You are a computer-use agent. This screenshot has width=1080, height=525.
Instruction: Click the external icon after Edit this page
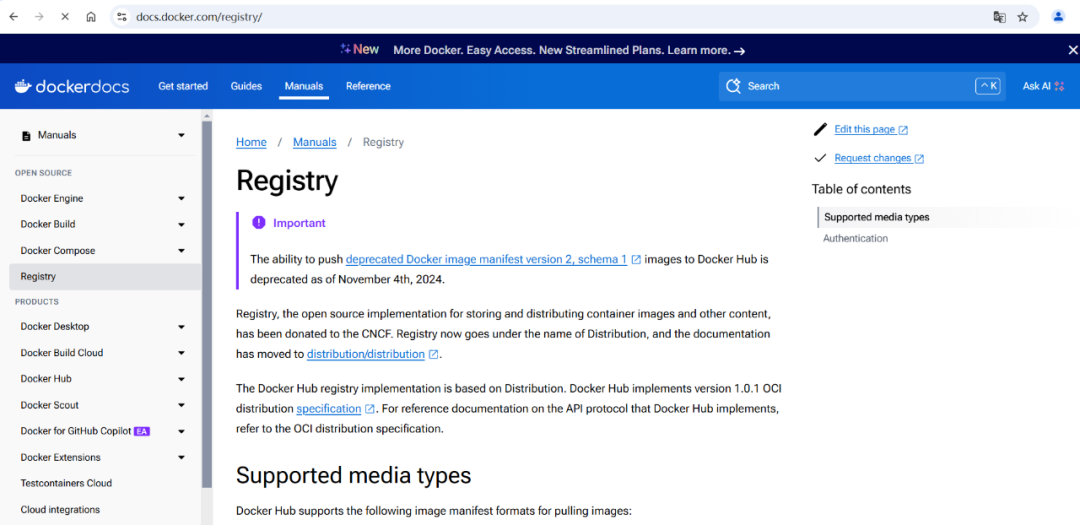click(x=903, y=130)
